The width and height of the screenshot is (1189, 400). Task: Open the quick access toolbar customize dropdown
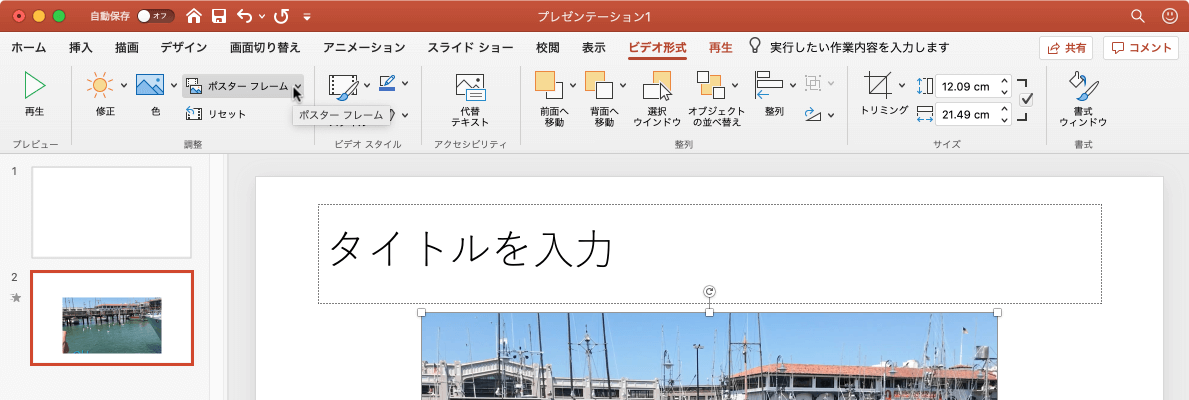(306, 16)
